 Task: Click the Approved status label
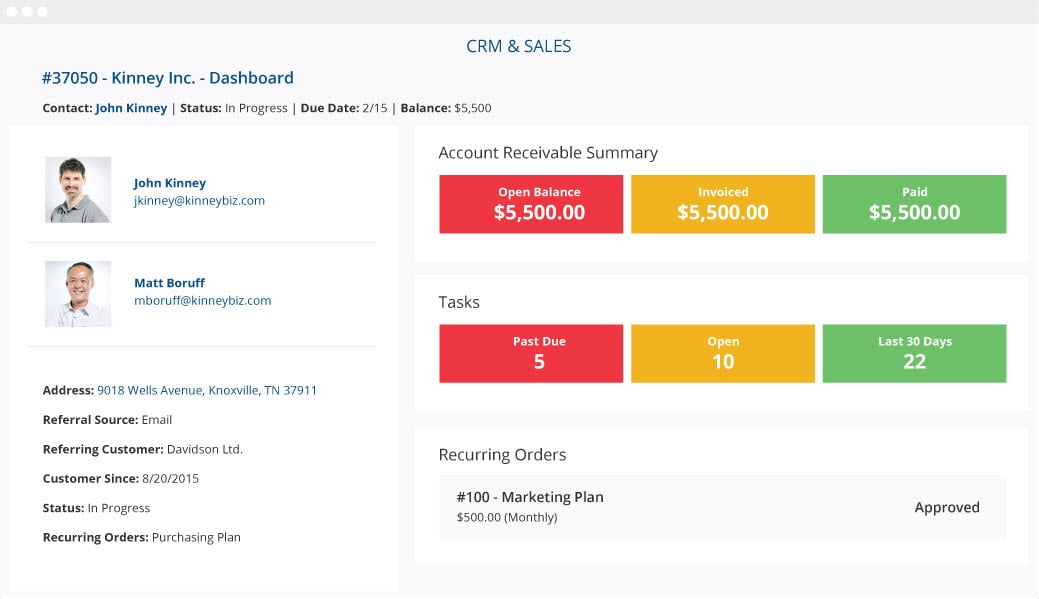click(947, 508)
